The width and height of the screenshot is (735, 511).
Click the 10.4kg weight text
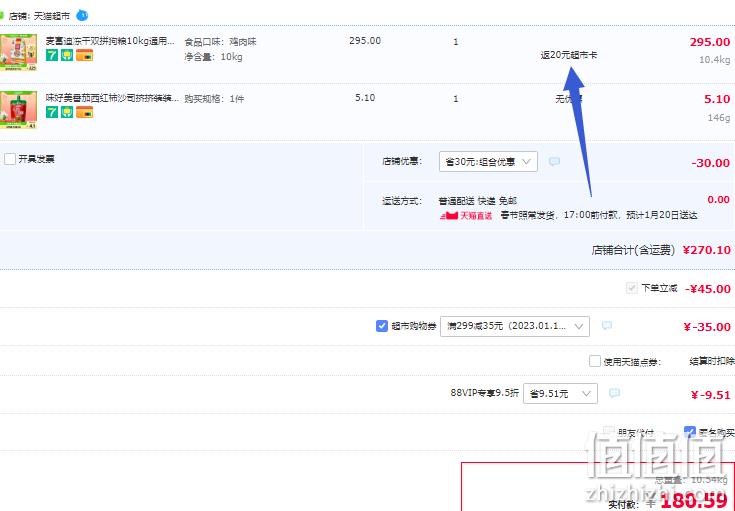coord(714,60)
